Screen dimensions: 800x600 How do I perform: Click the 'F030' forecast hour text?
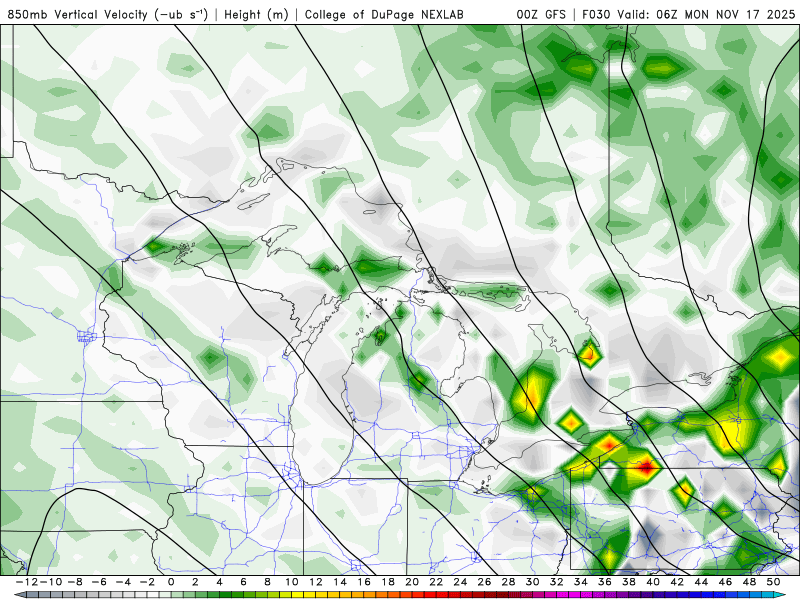coord(597,14)
